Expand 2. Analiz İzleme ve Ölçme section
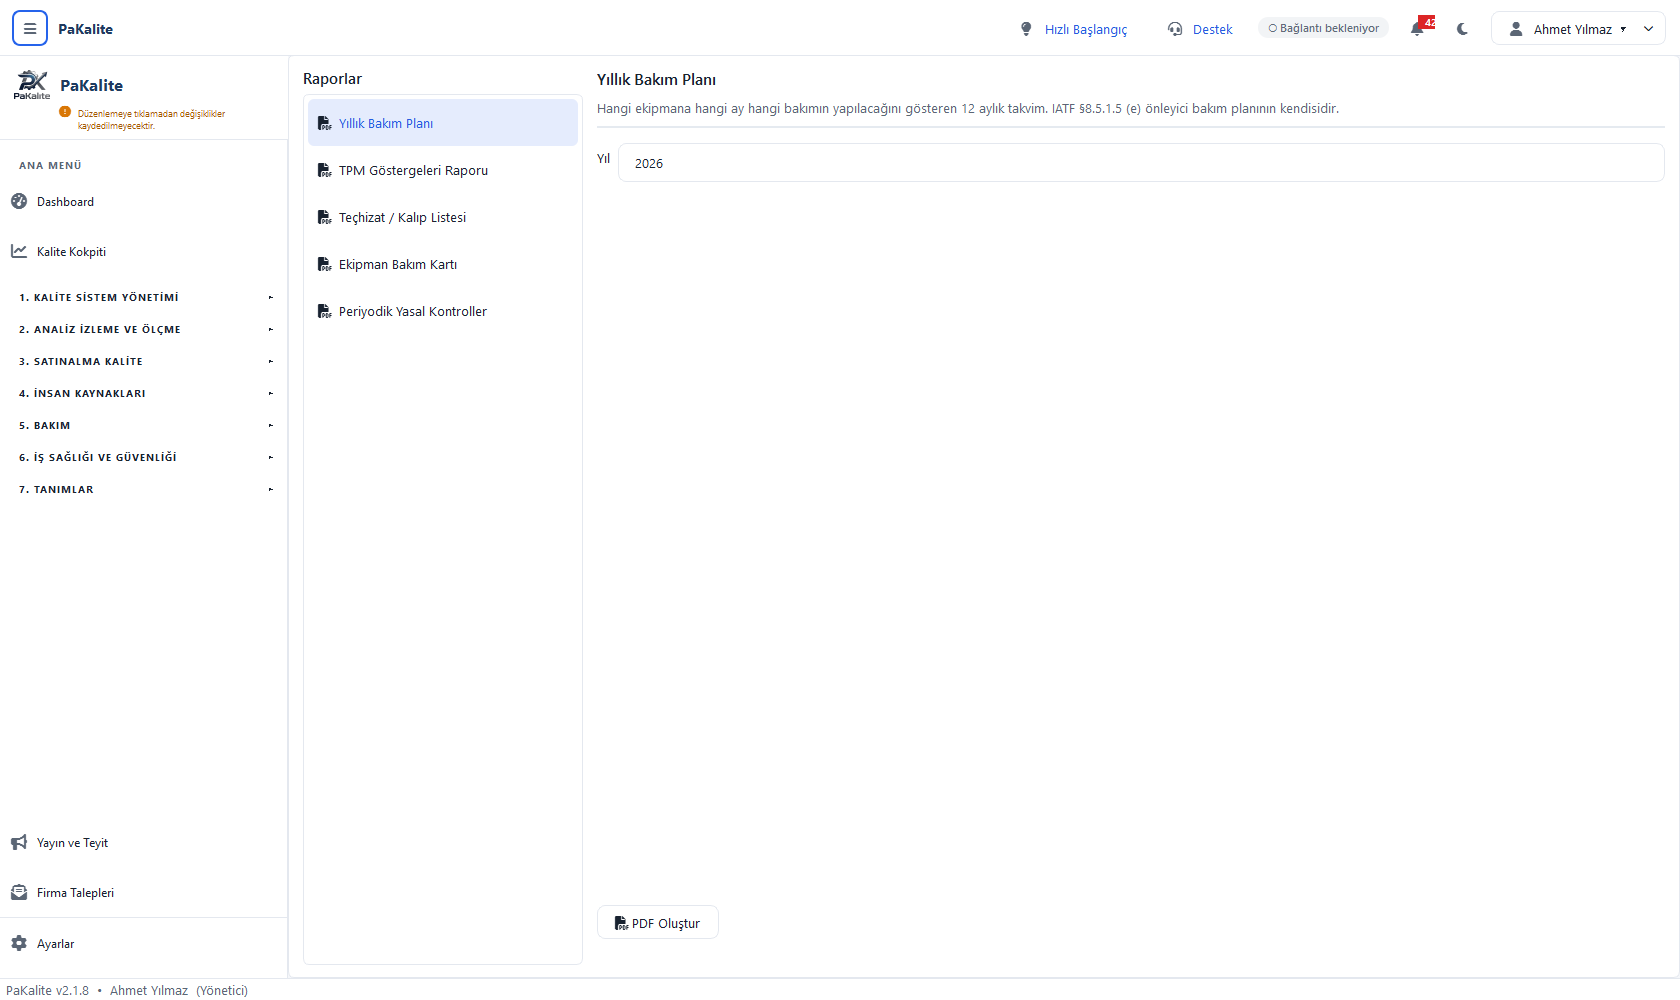Screen dimensions: 1680x1000 tap(144, 329)
